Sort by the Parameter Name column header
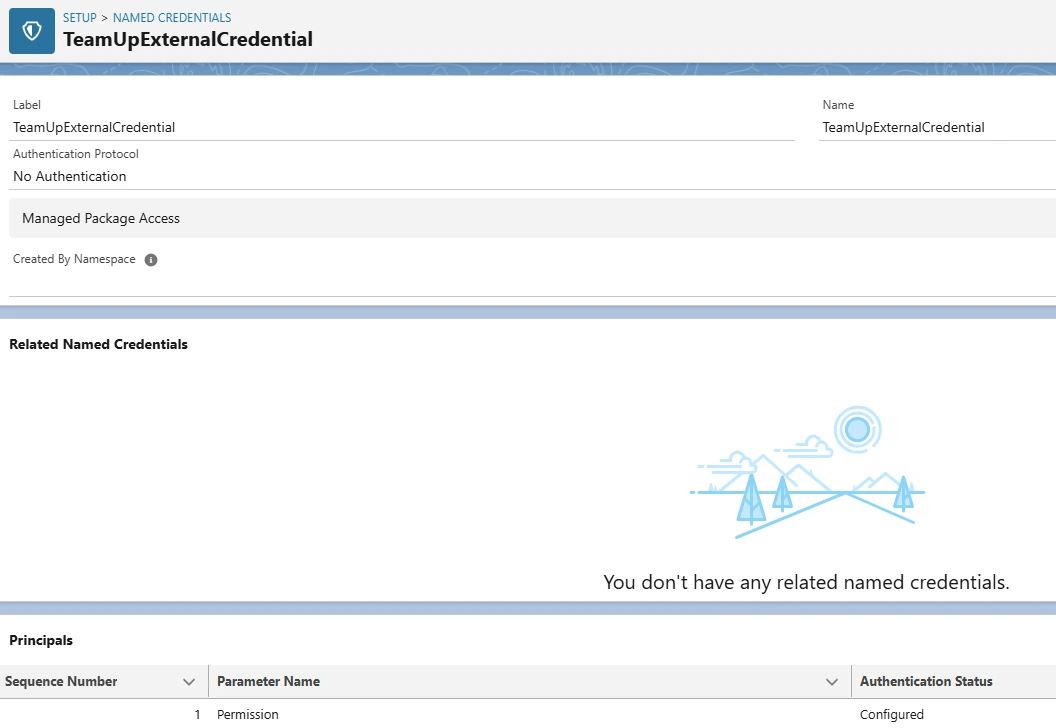 pyautogui.click(x=269, y=682)
